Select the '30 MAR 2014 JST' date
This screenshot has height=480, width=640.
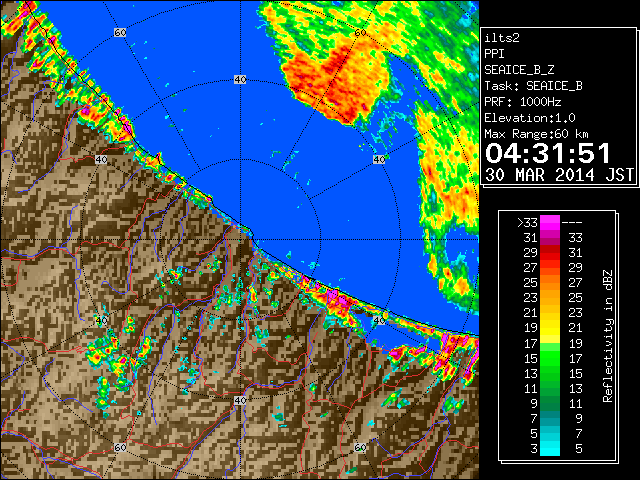(559, 175)
